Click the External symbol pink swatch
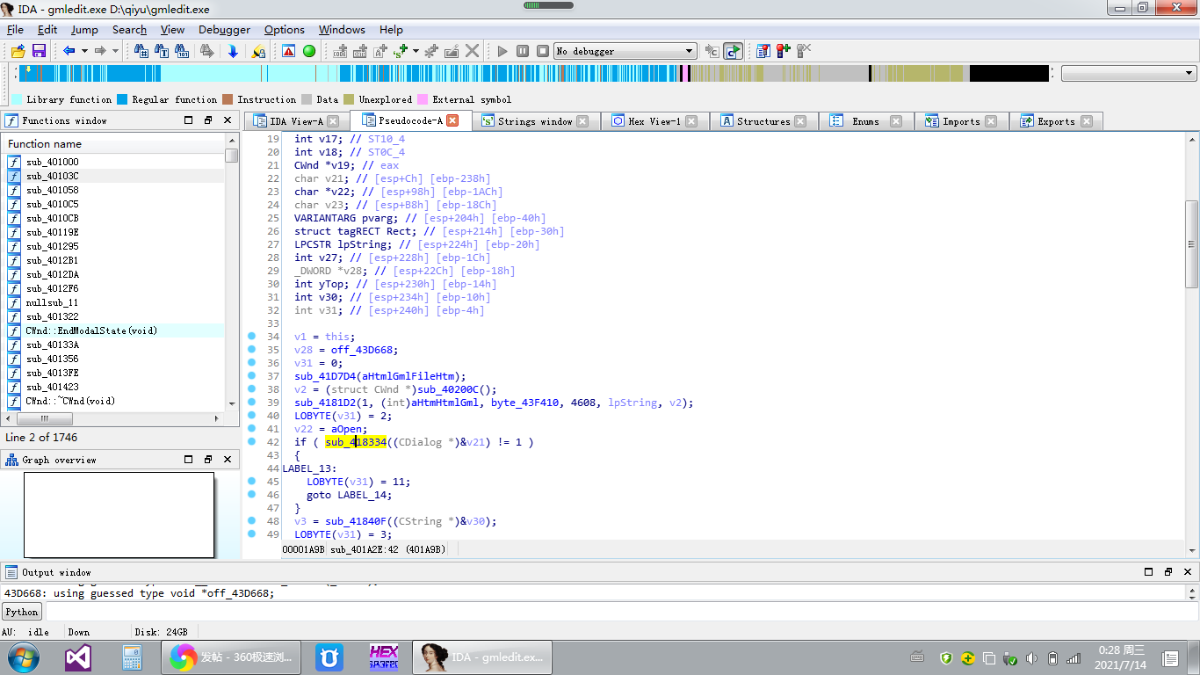The image size is (1200, 675). pyautogui.click(x=423, y=100)
